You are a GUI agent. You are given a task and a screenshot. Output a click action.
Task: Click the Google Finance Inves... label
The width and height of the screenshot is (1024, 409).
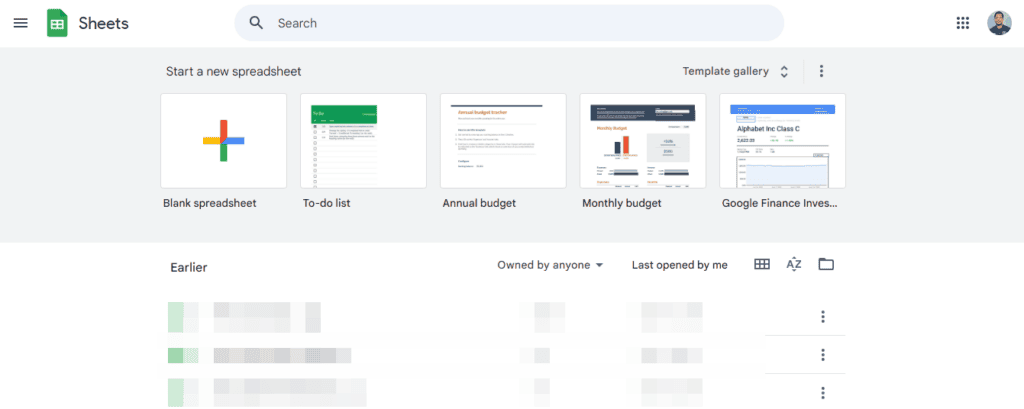(x=780, y=203)
